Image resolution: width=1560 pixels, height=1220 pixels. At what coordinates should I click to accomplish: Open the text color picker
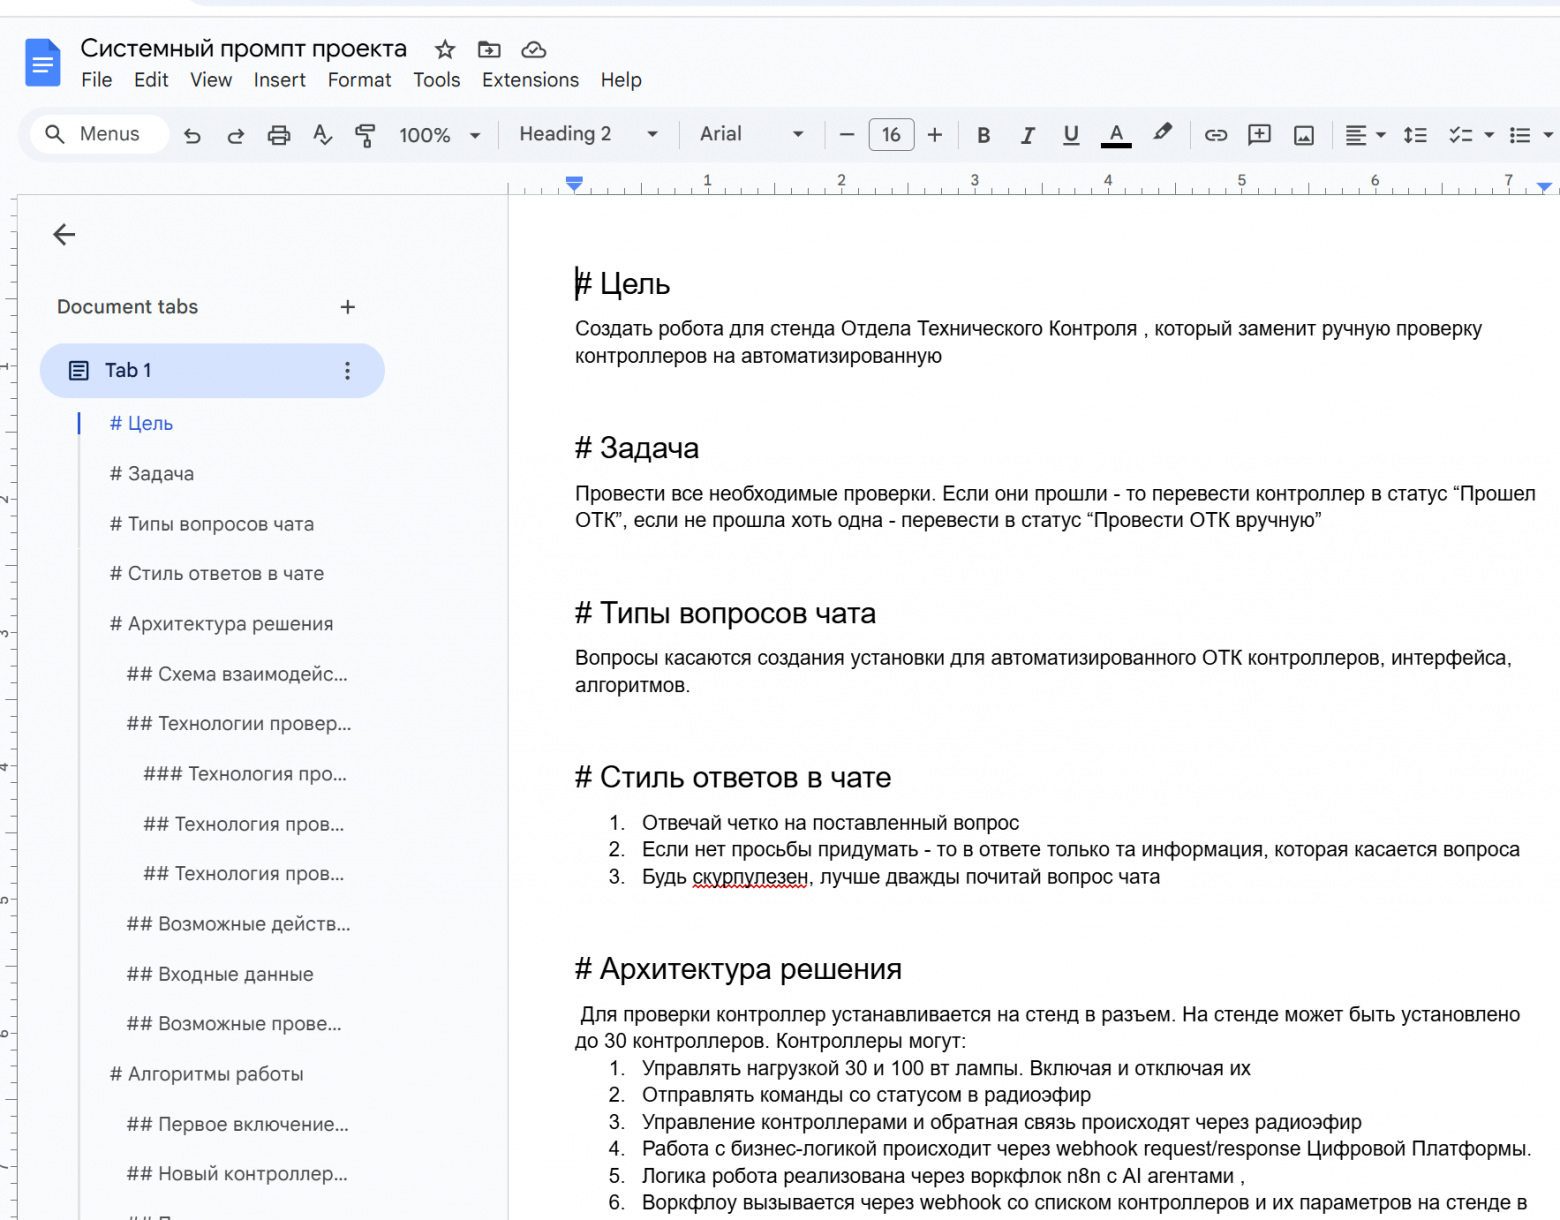coord(1115,134)
